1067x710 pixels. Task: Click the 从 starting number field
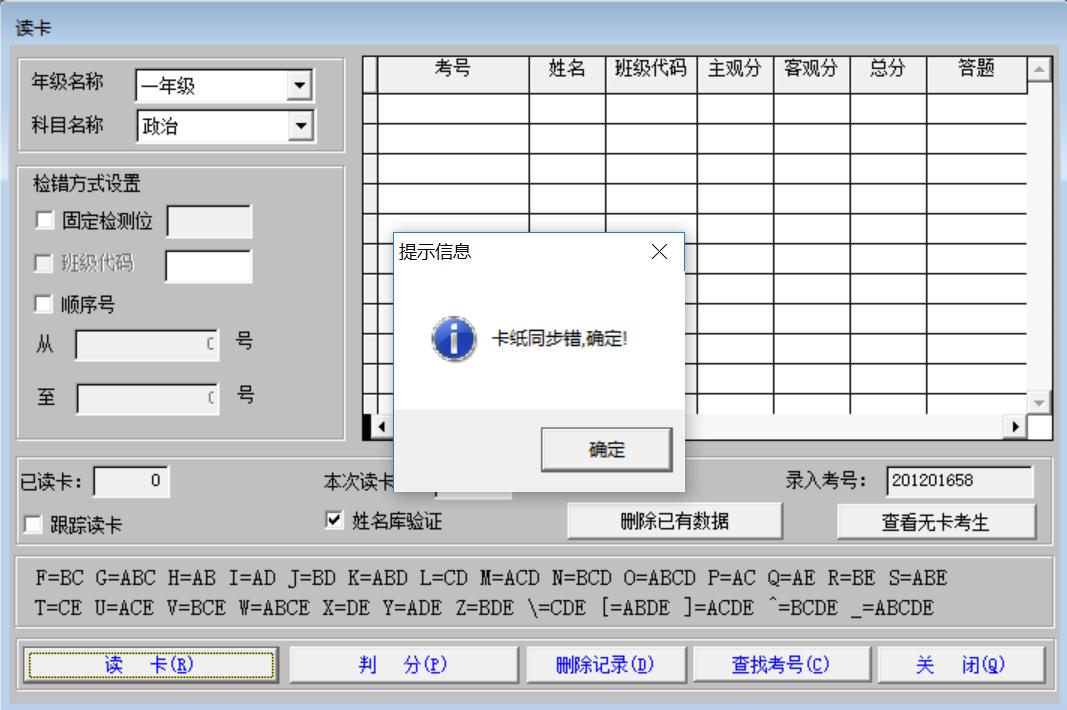point(147,344)
